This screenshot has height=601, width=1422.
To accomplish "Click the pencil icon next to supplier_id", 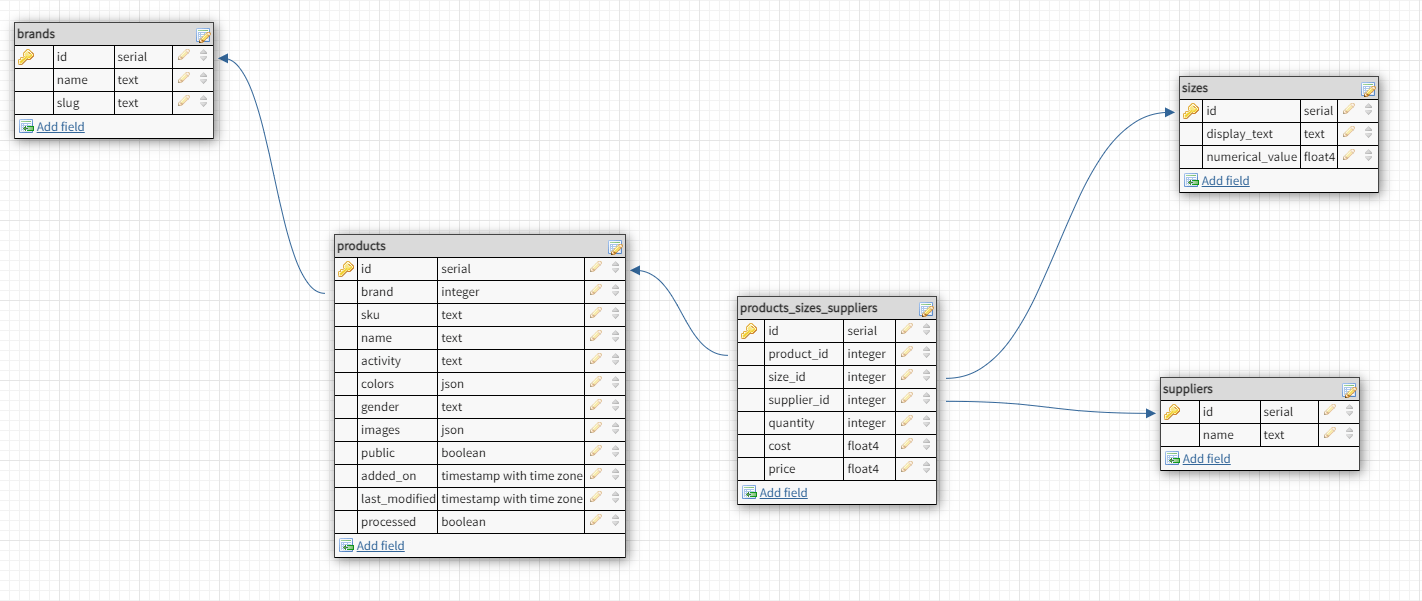I will click(907, 399).
